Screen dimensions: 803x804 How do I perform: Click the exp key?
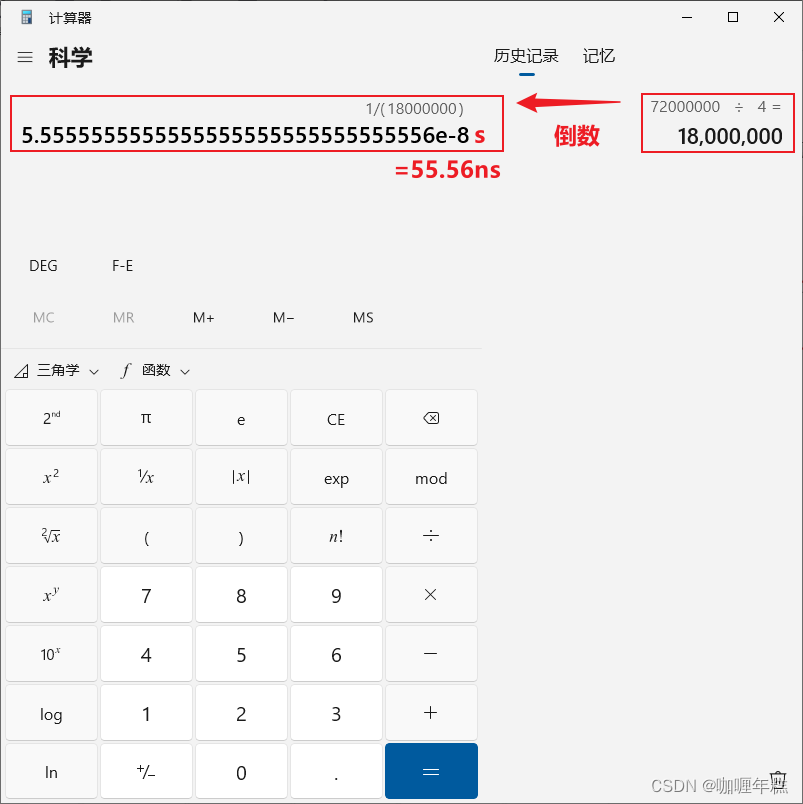(336, 477)
